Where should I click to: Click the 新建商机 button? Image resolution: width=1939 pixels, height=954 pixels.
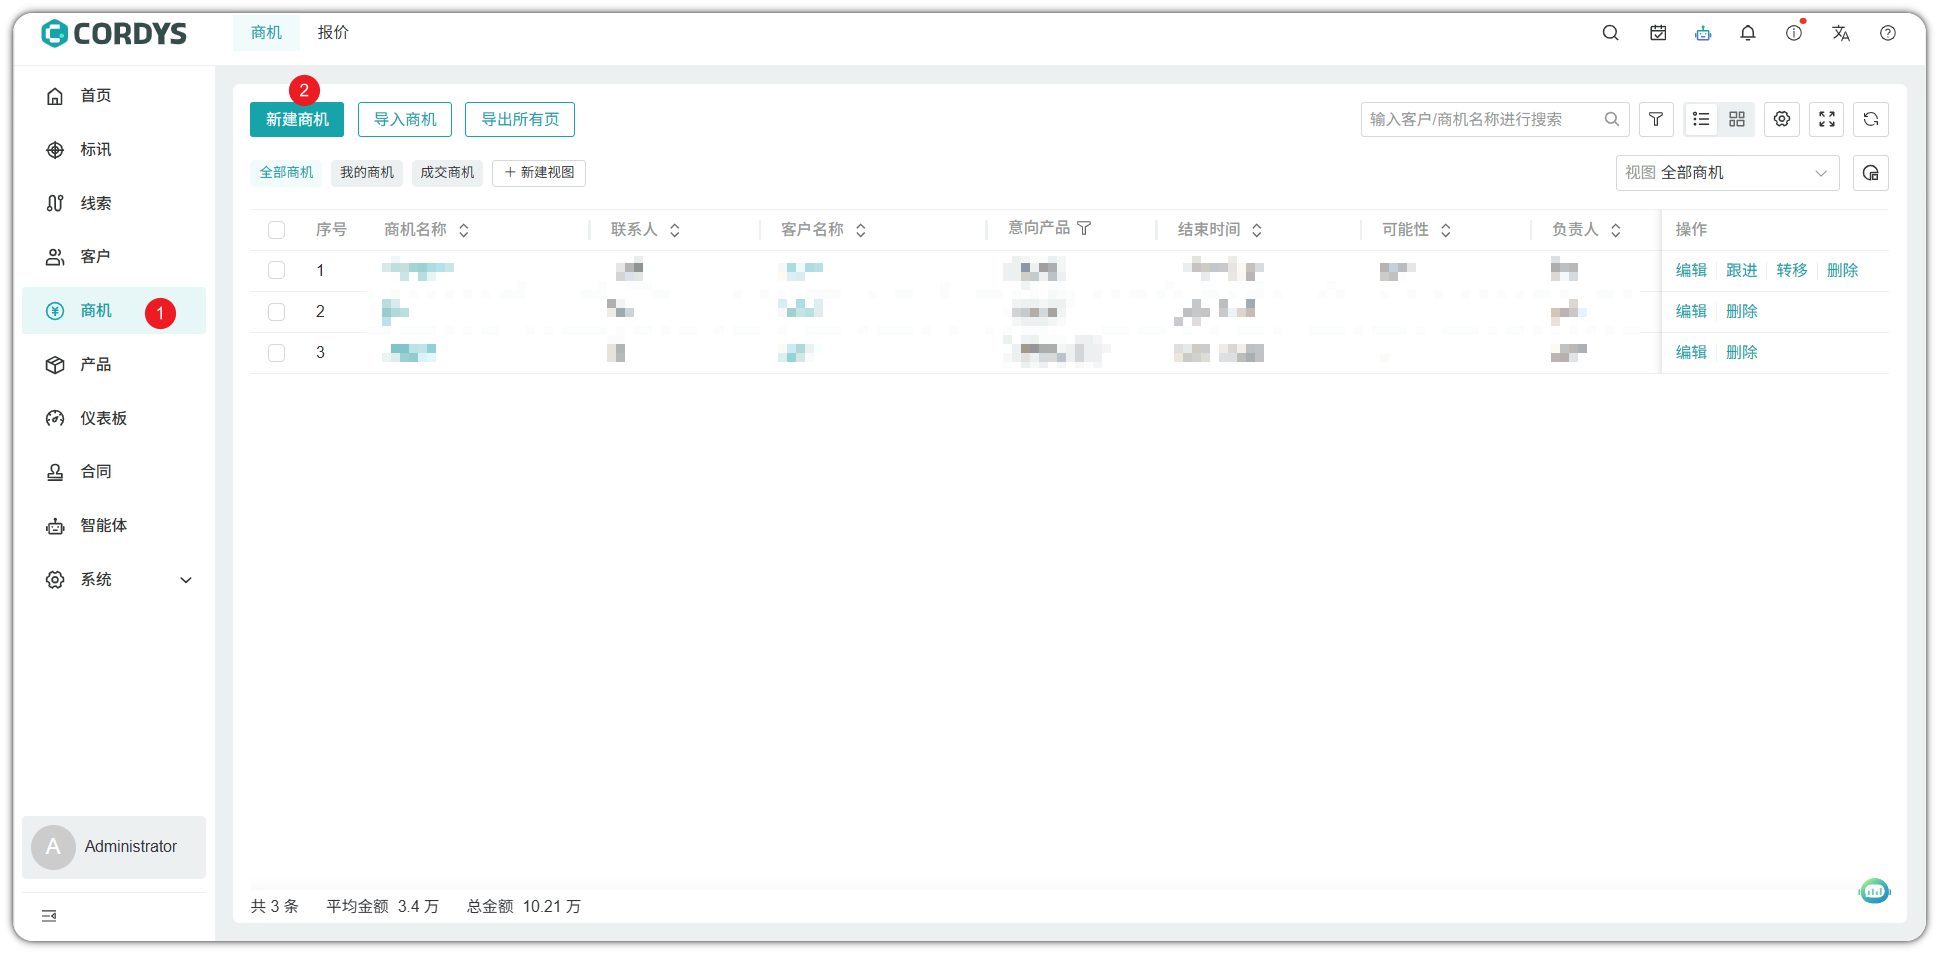click(x=297, y=120)
